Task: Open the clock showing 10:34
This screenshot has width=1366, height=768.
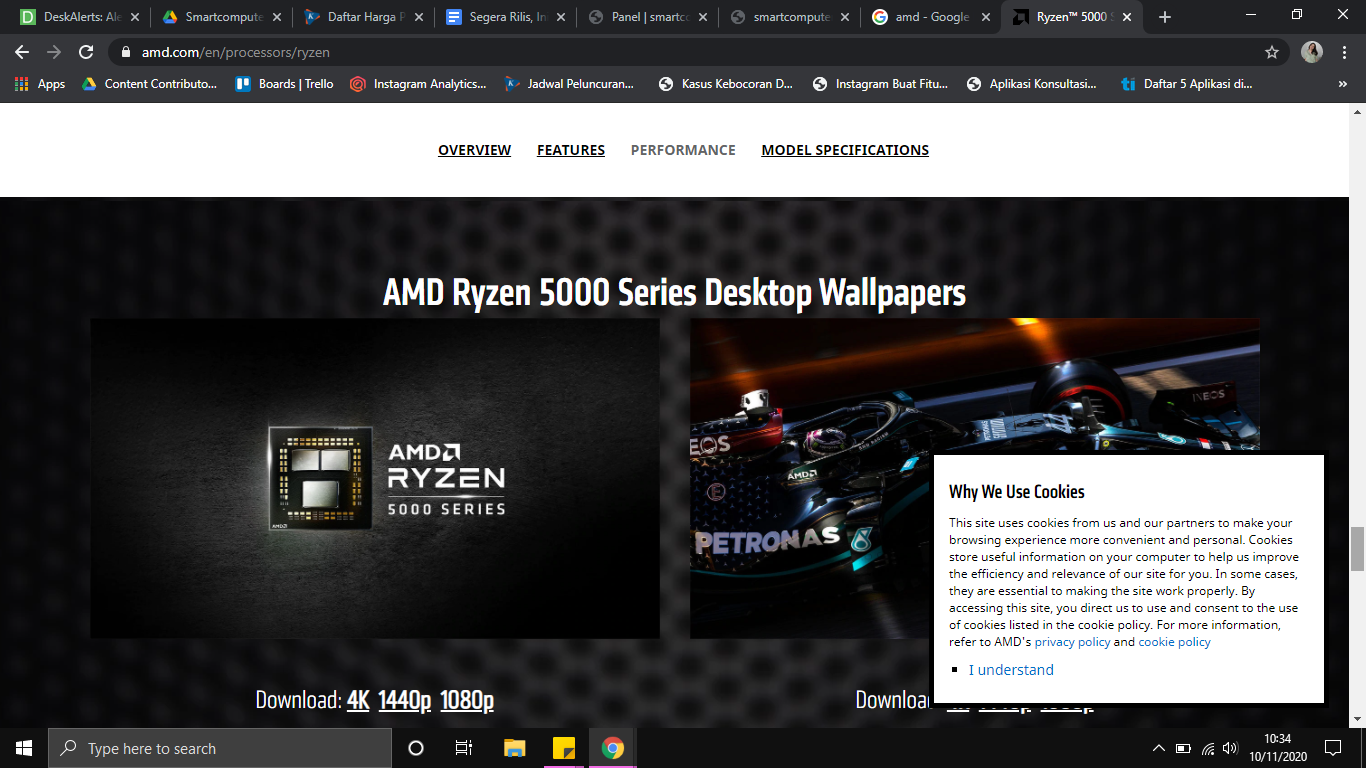Action: (x=1277, y=748)
